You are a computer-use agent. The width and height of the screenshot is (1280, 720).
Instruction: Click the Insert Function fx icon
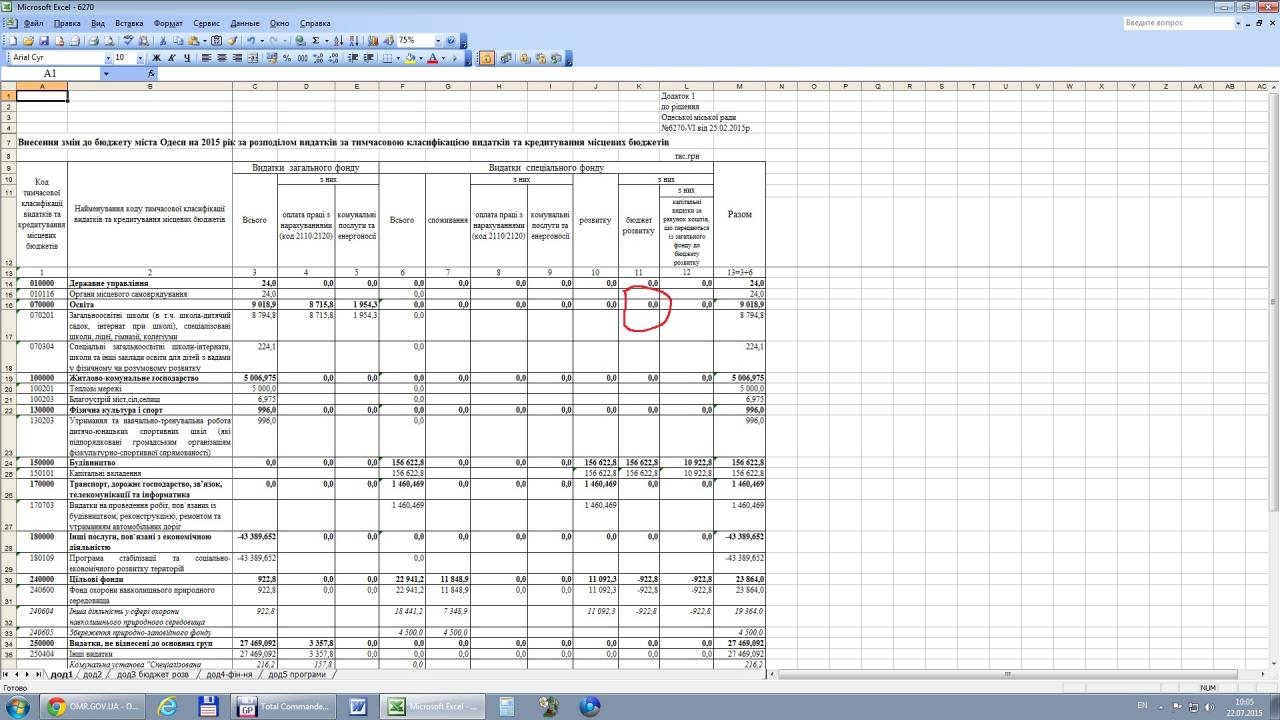151,74
